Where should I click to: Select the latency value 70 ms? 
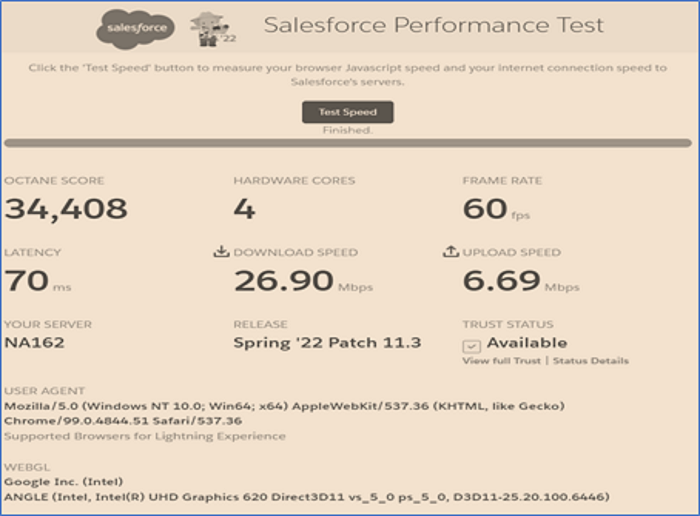pyautogui.click(x=38, y=281)
